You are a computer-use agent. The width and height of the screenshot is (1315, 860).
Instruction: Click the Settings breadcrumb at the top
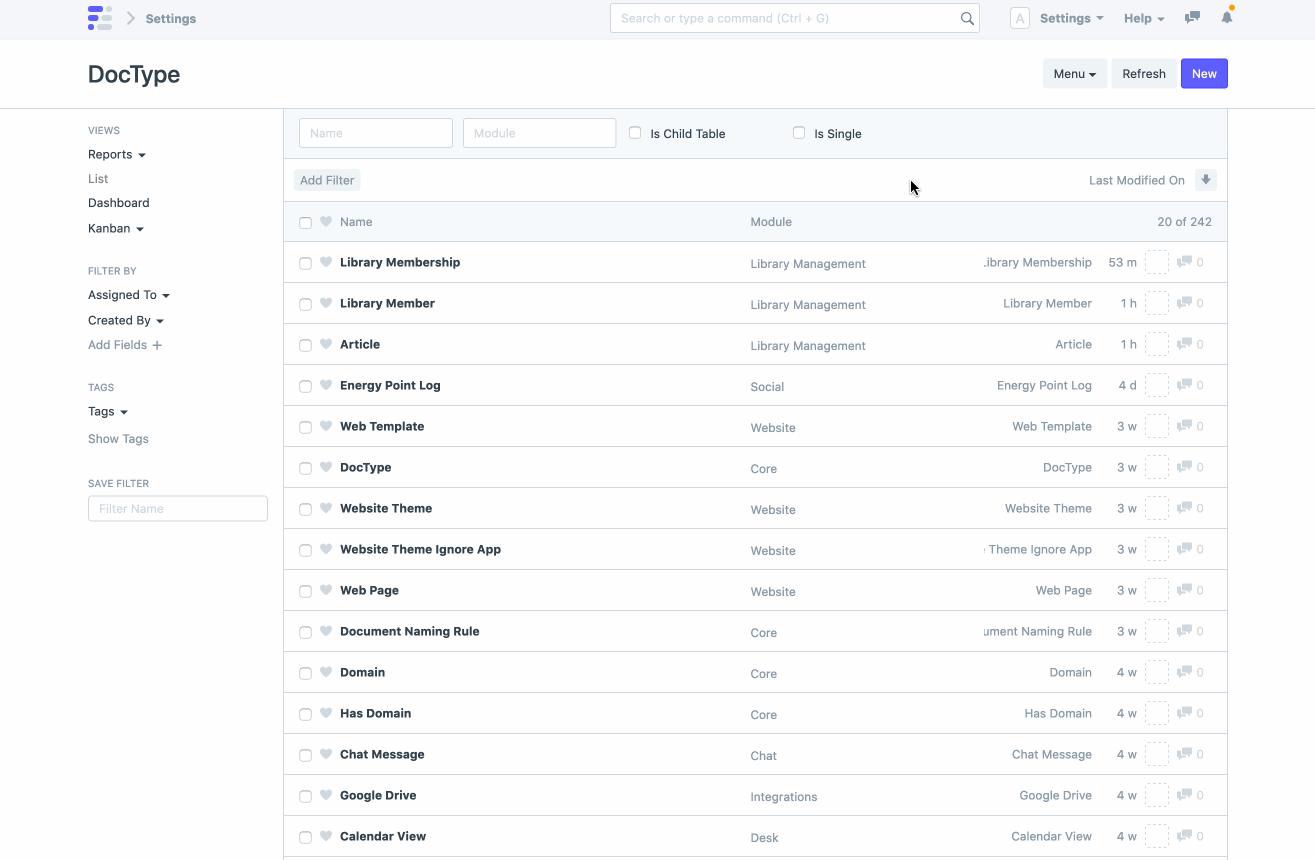(170, 18)
